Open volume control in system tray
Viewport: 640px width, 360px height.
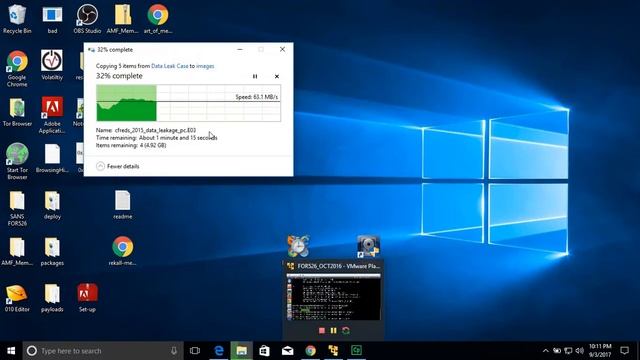point(580,351)
